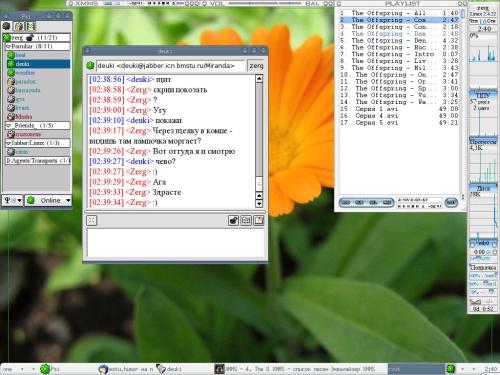This screenshot has height=375, width=500.
Task: Click the left toolbar icon below chat log
Action: 91,220
